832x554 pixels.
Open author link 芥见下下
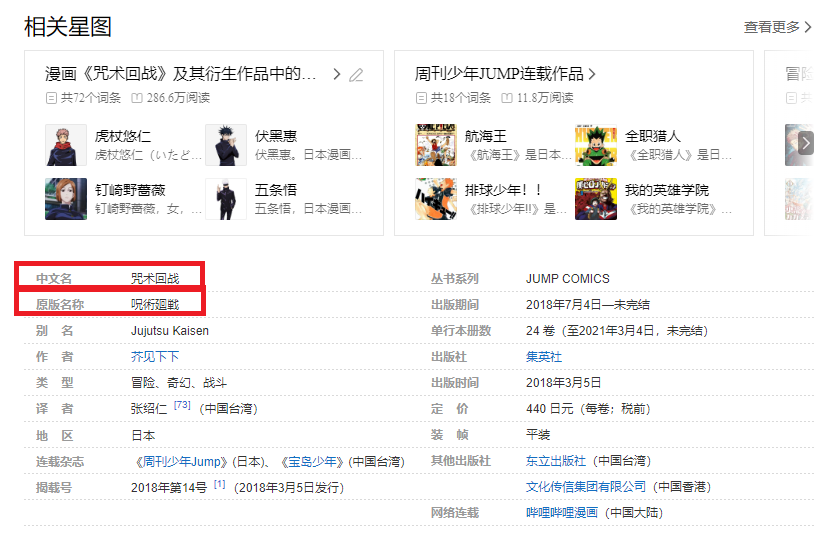155,357
